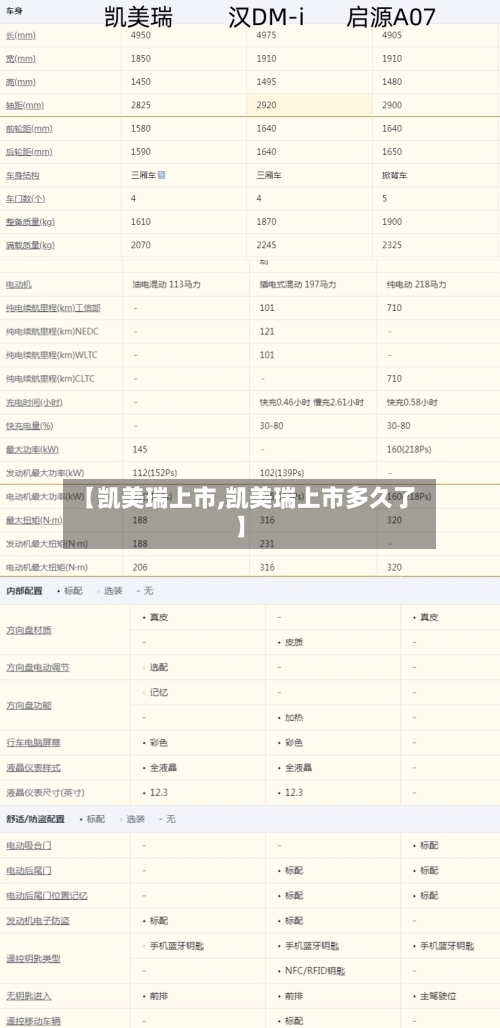Image resolution: width=500 pixels, height=1028 pixels.
Task: Select the 启源A07 column header
Action: [x=391, y=16]
